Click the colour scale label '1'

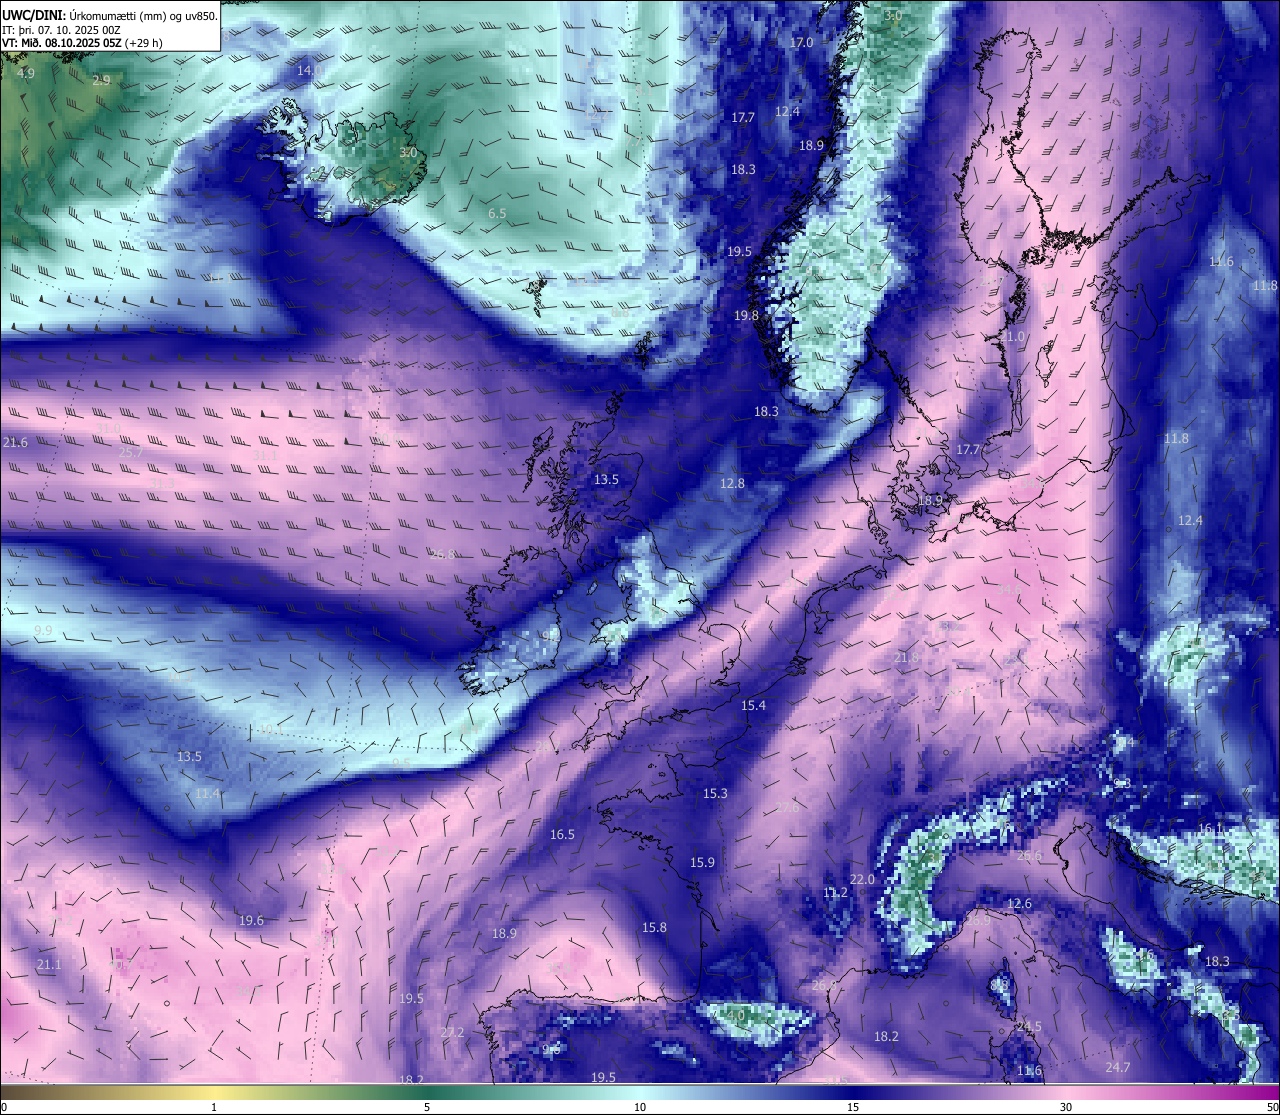click(x=214, y=1107)
